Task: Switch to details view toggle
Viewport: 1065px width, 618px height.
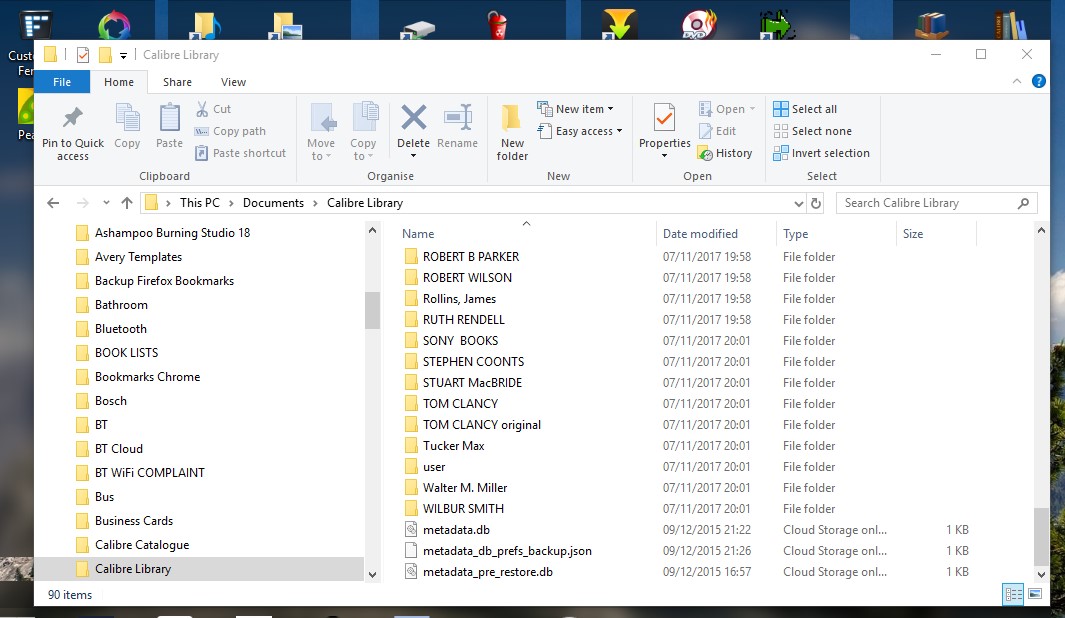Action: coord(1013,594)
